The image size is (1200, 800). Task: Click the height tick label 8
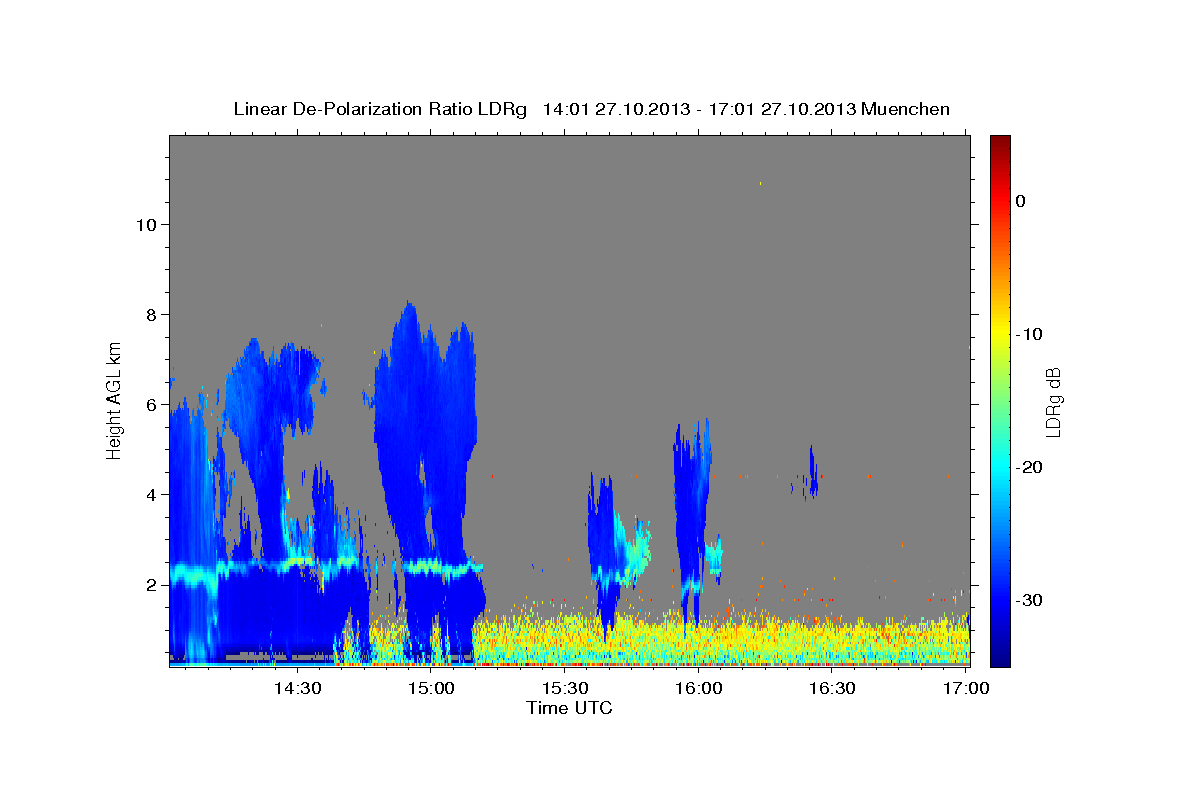coord(150,314)
